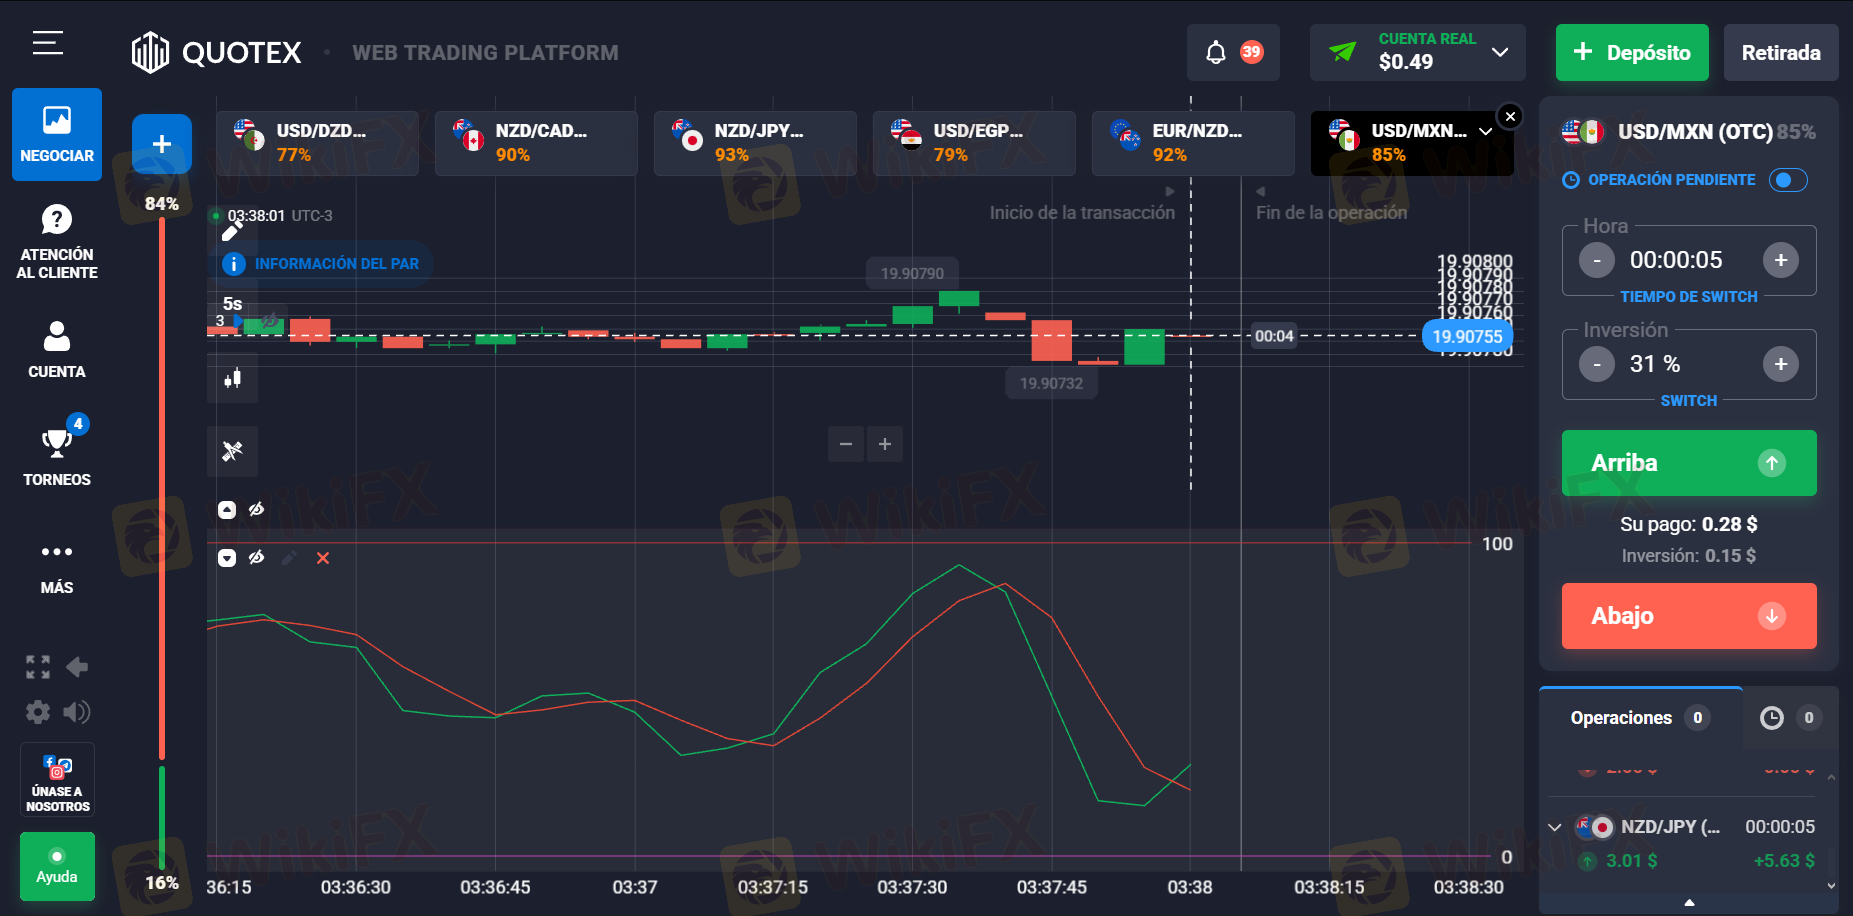Screen dimensions: 1853x916
Task: Open the indicators and drawing tools panel
Action: (x=232, y=451)
